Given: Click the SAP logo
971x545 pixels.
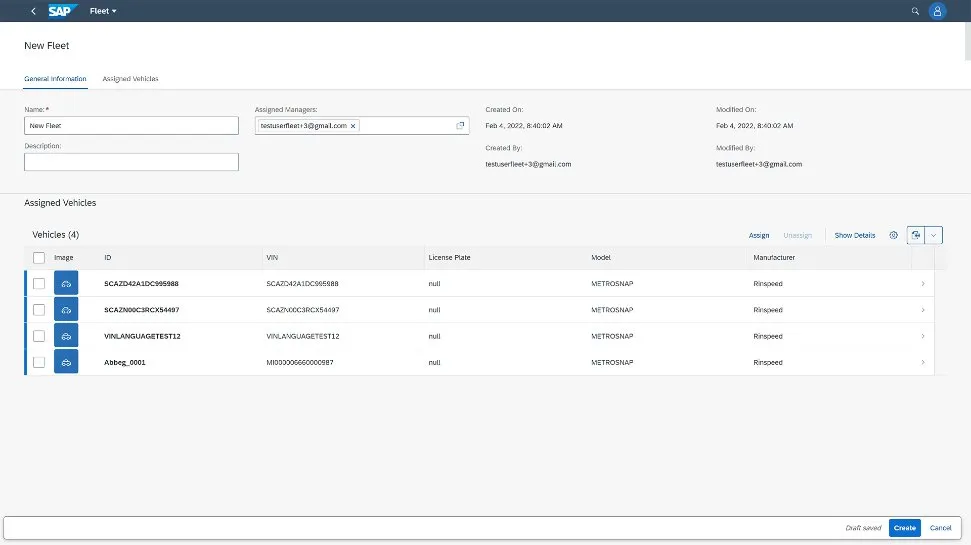Looking at the screenshot, I should [x=63, y=11].
